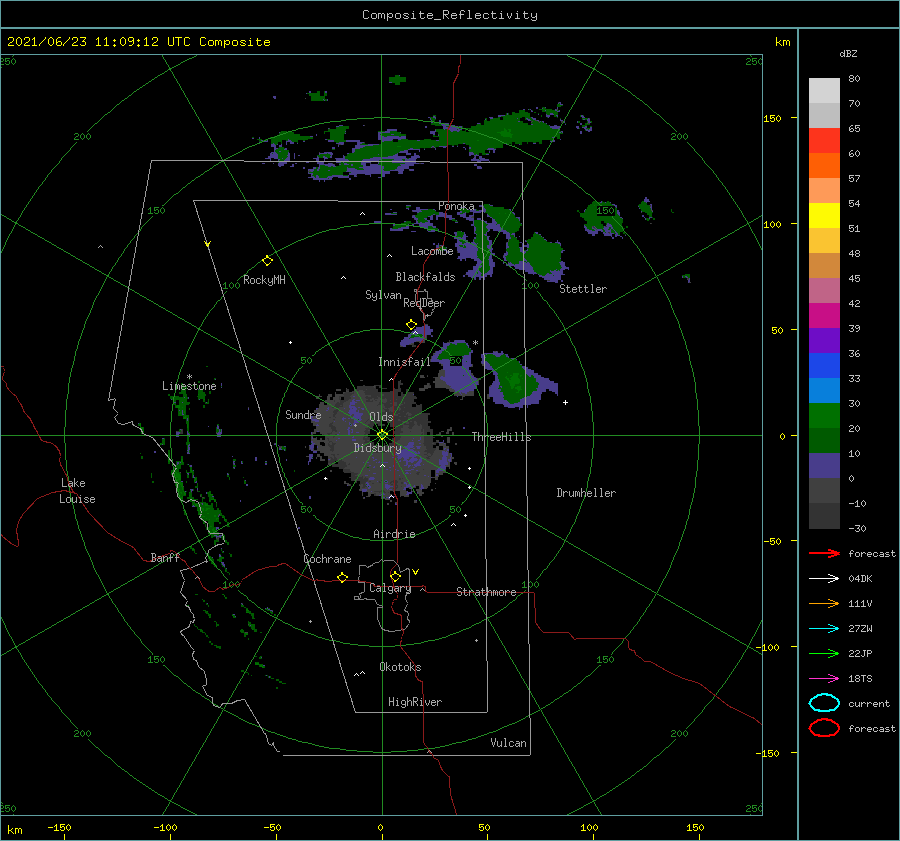Click the Composite_Reflectivity title

(450, 15)
